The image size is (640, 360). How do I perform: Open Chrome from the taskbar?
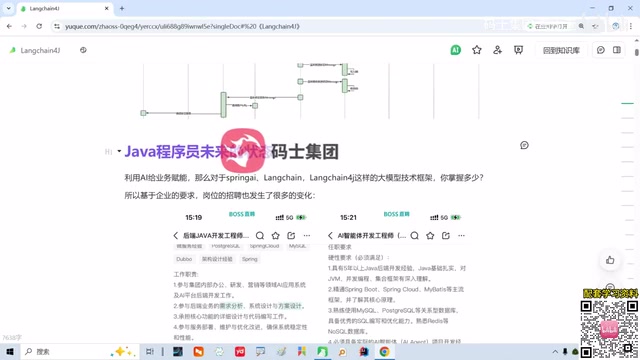tap(384, 351)
